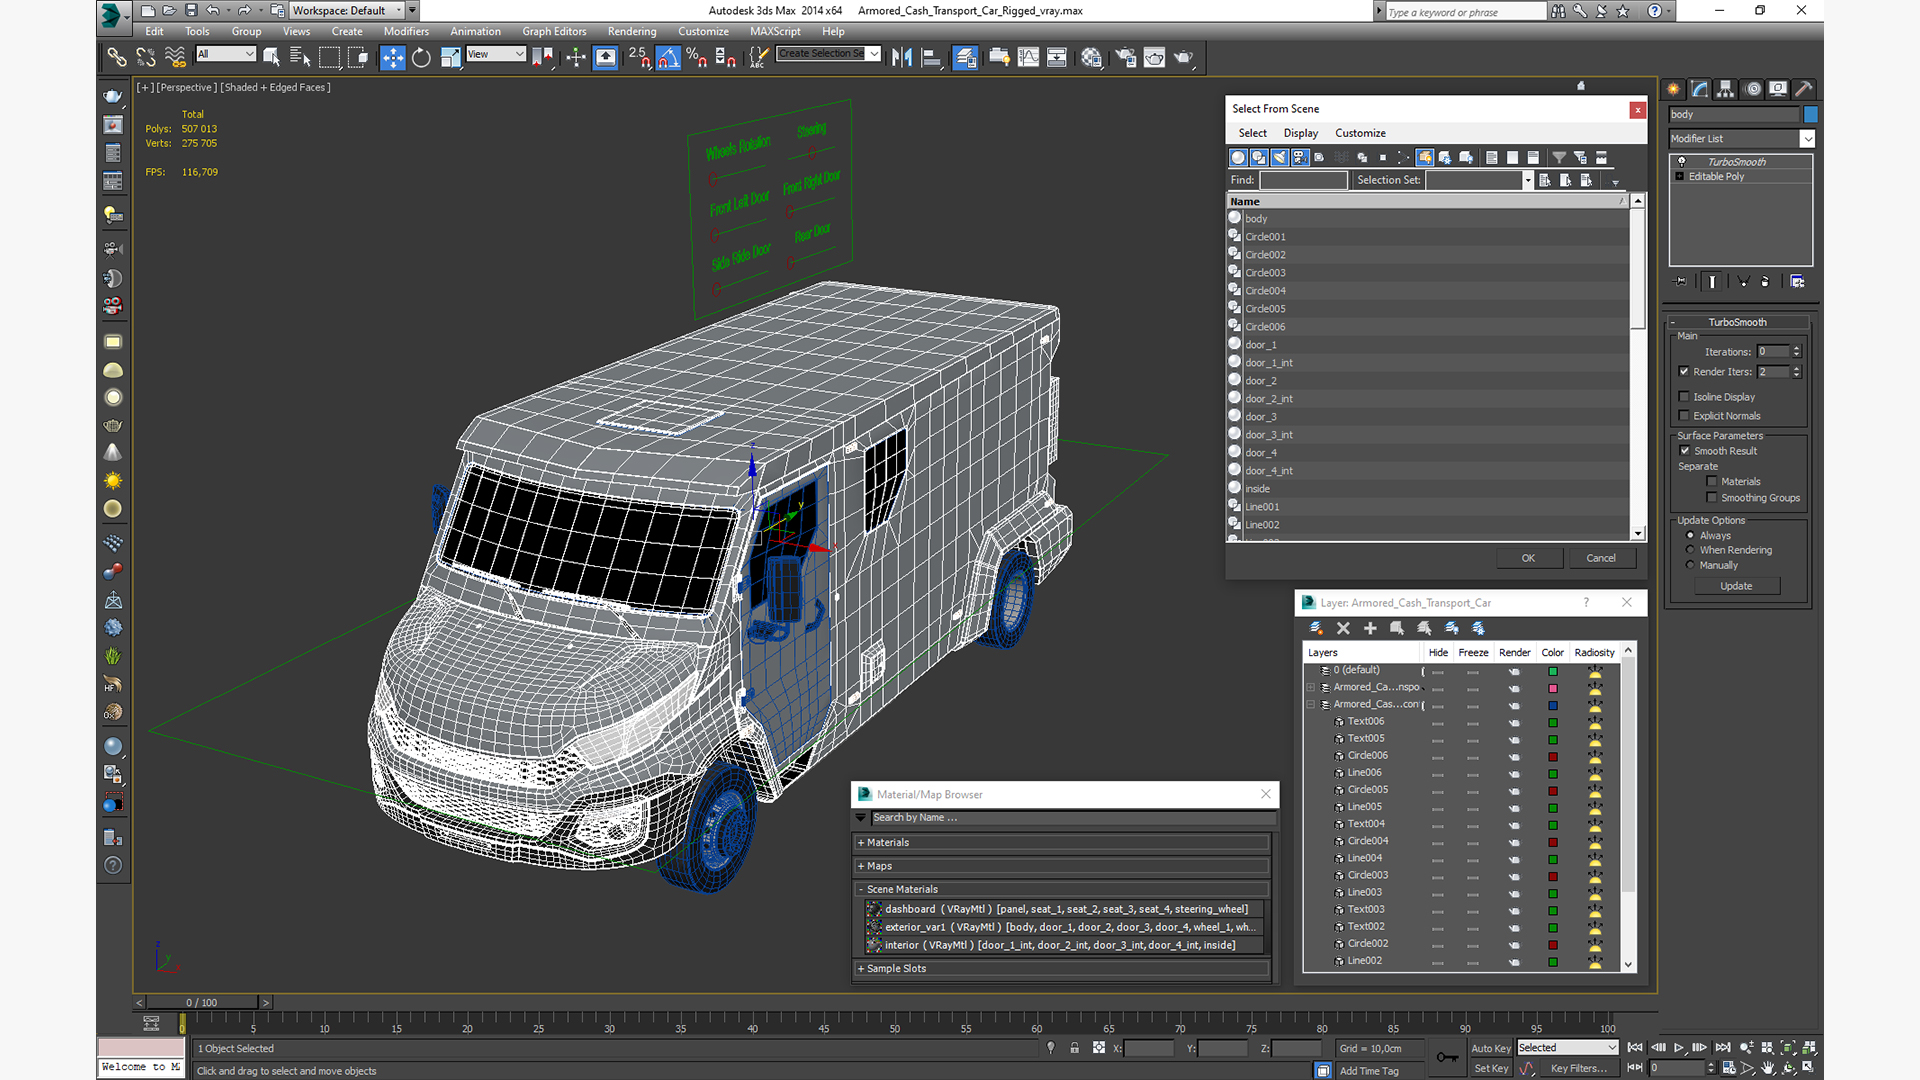Toggle the Angle Snap icon

tap(669, 58)
